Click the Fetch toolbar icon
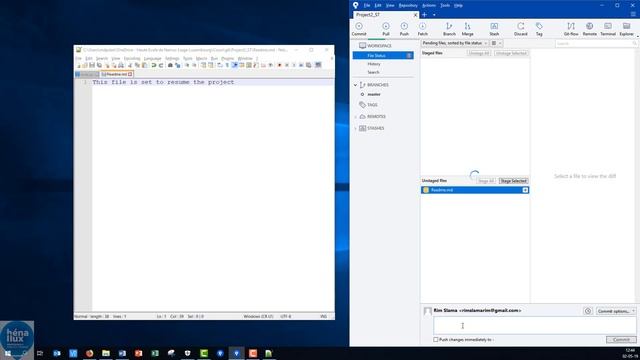Screen dimensions: 640x360 [422, 29]
